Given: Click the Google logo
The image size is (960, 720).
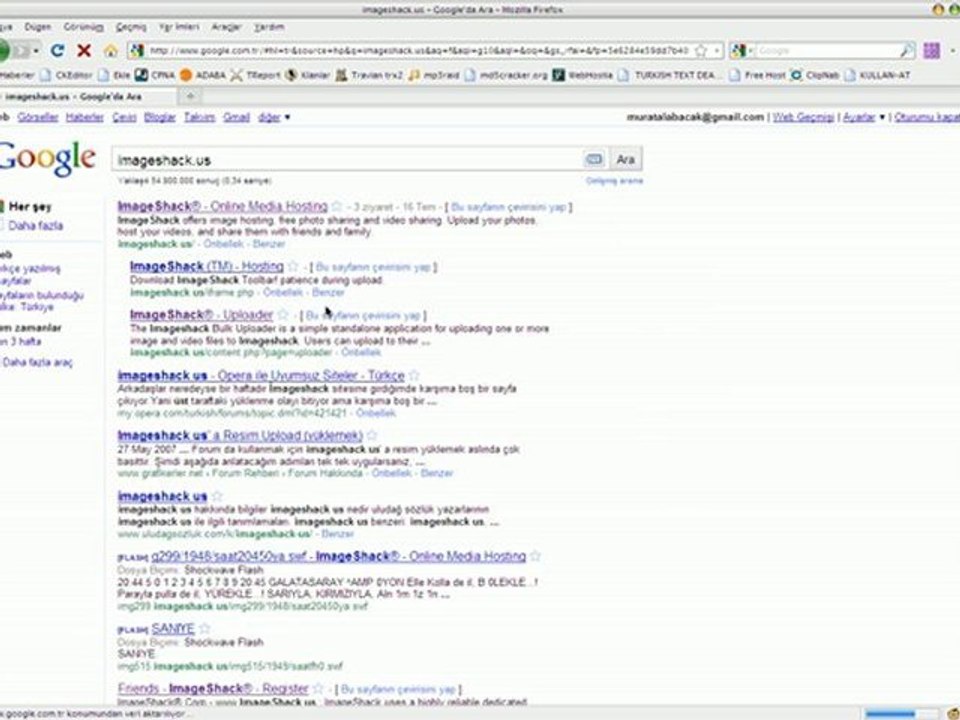Looking at the screenshot, I should click(47, 158).
